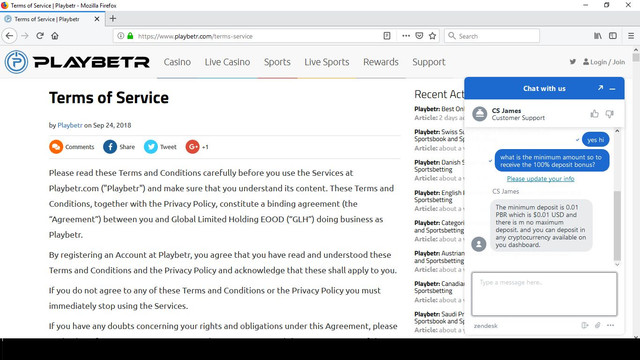The image size is (640, 360).
Task: Click the Terms of Service heading
Action: (x=109, y=98)
